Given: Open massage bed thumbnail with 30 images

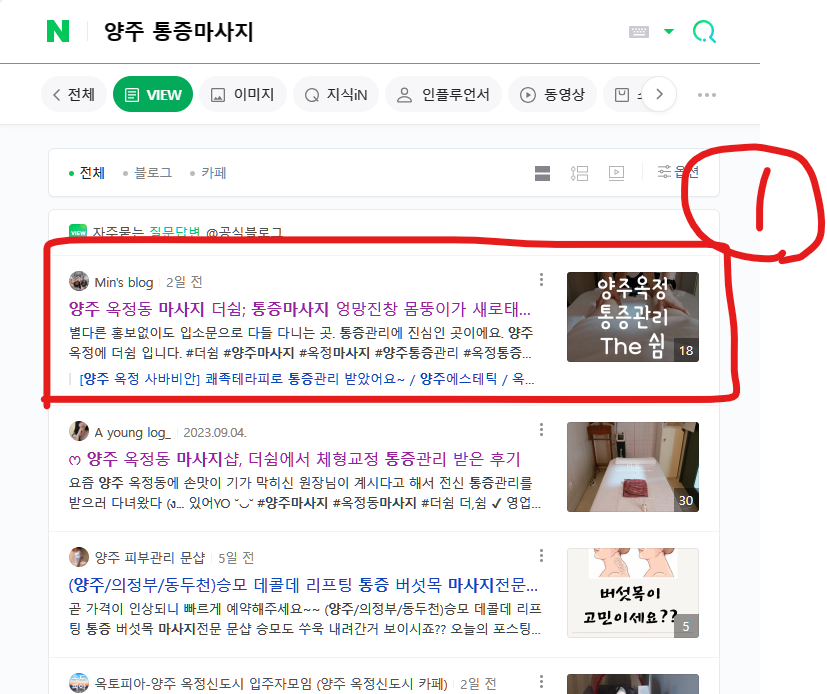Looking at the screenshot, I should [x=633, y=467].
